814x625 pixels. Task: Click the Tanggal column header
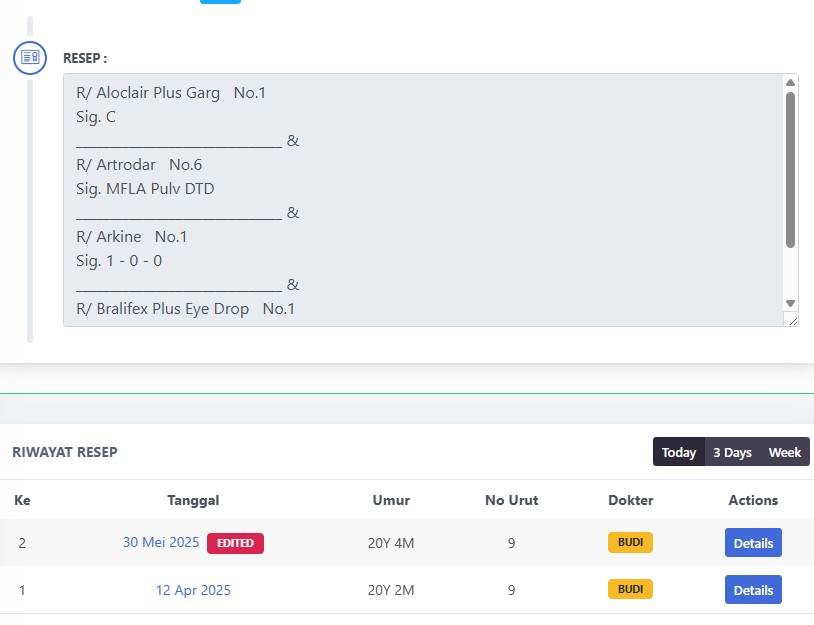pyautogui.click(x=193, y=500)
